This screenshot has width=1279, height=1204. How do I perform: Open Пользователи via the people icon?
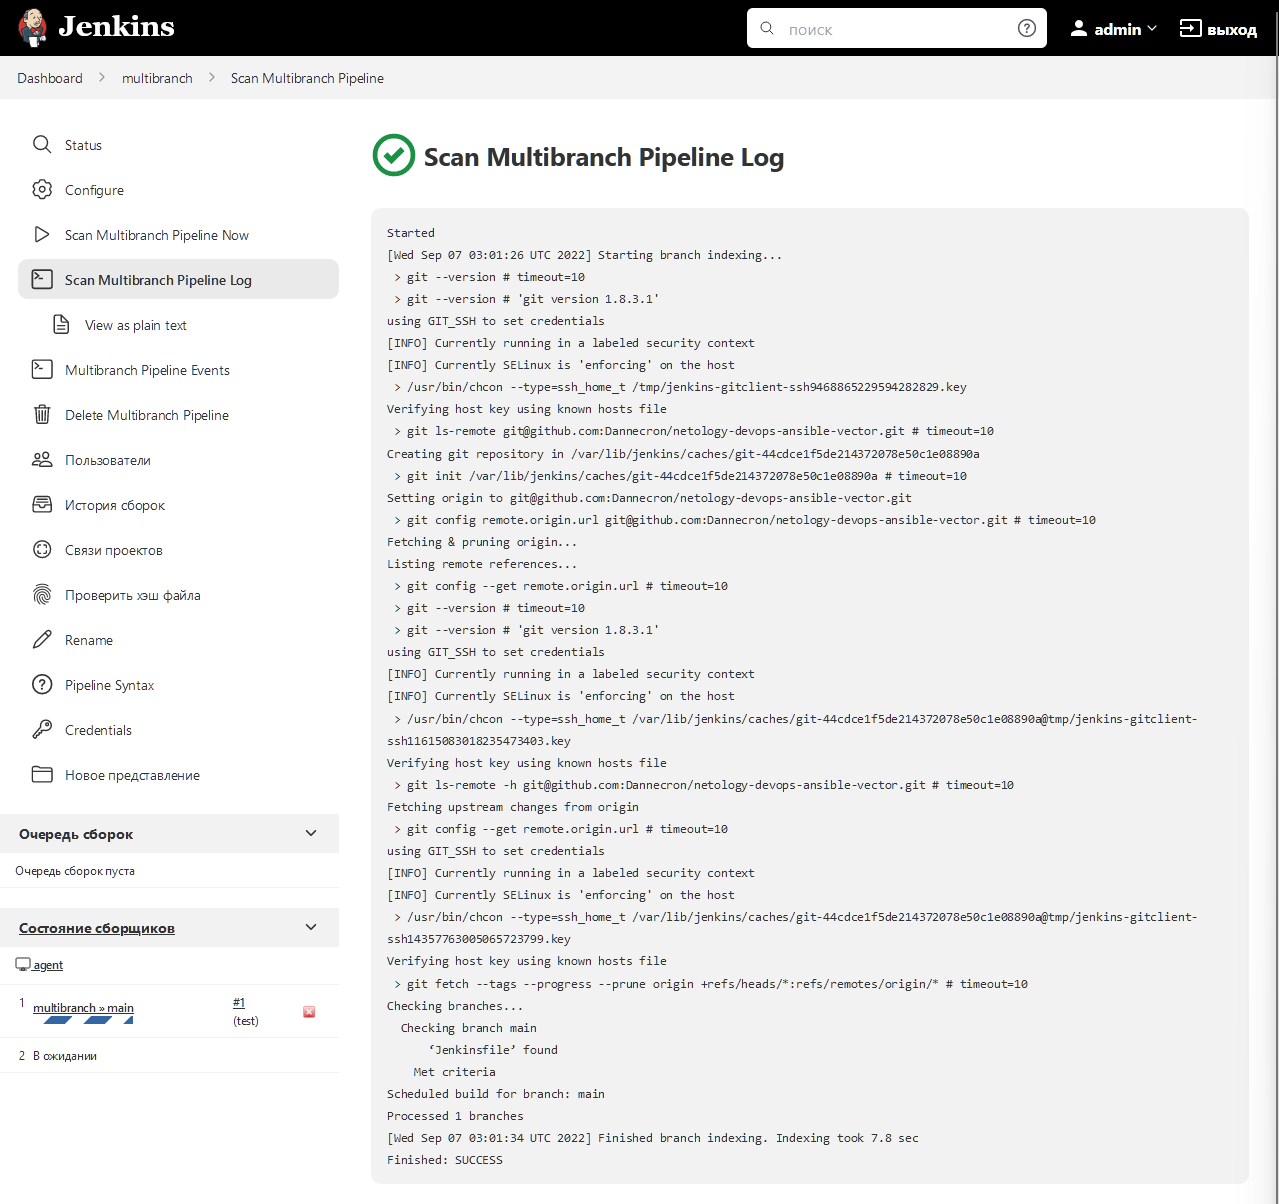(x=41, y=459)
